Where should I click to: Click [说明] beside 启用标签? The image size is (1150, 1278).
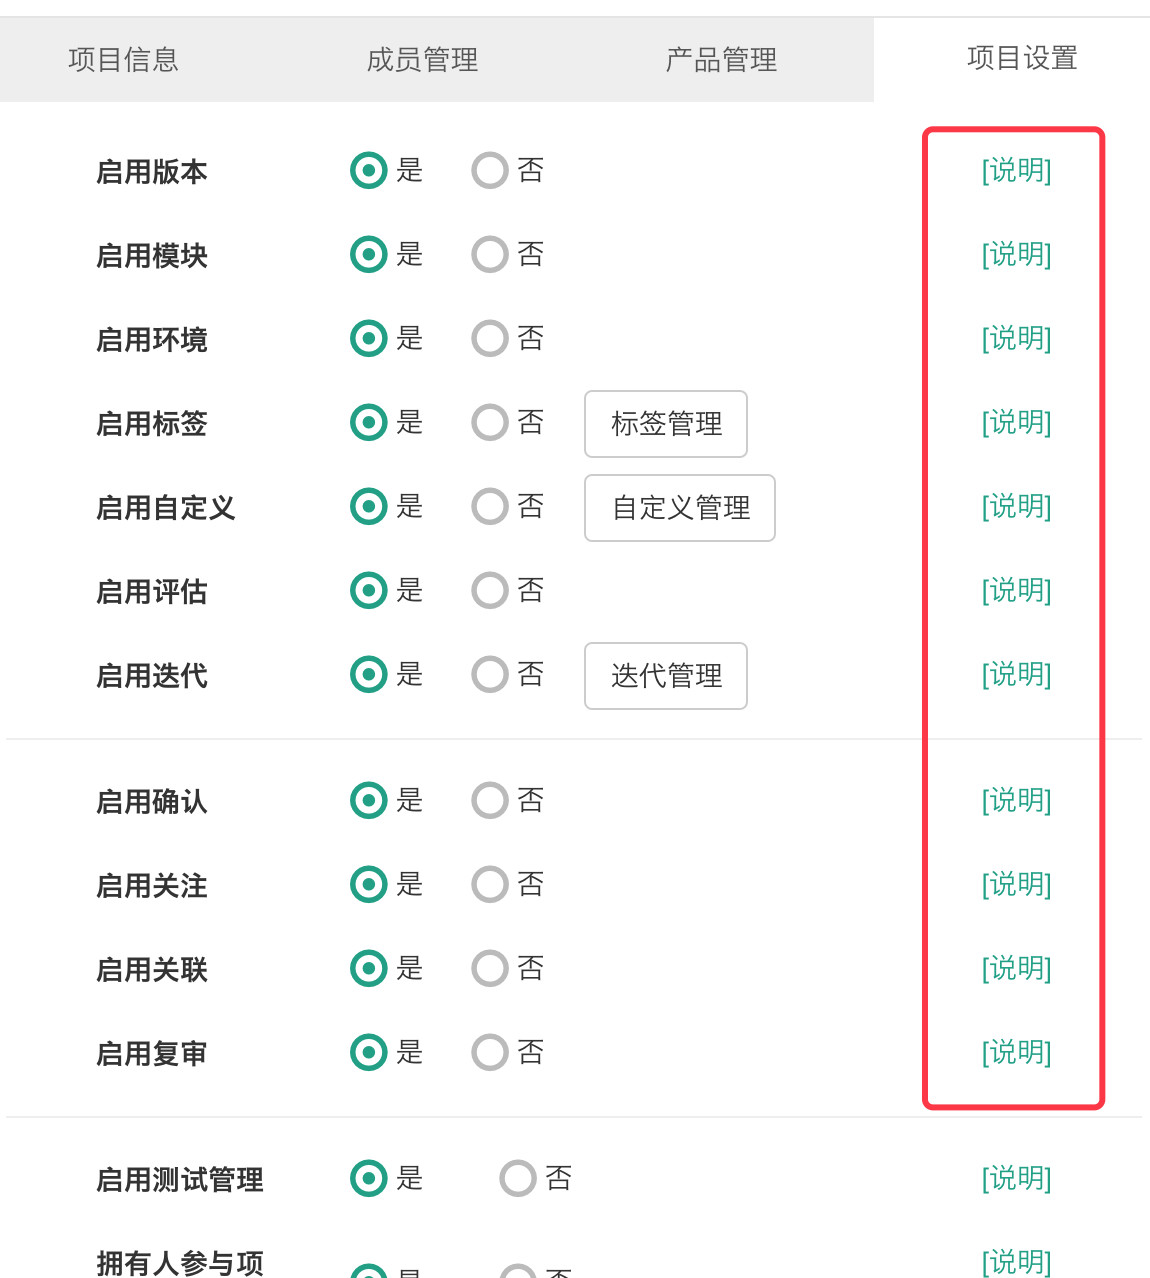1016,422
